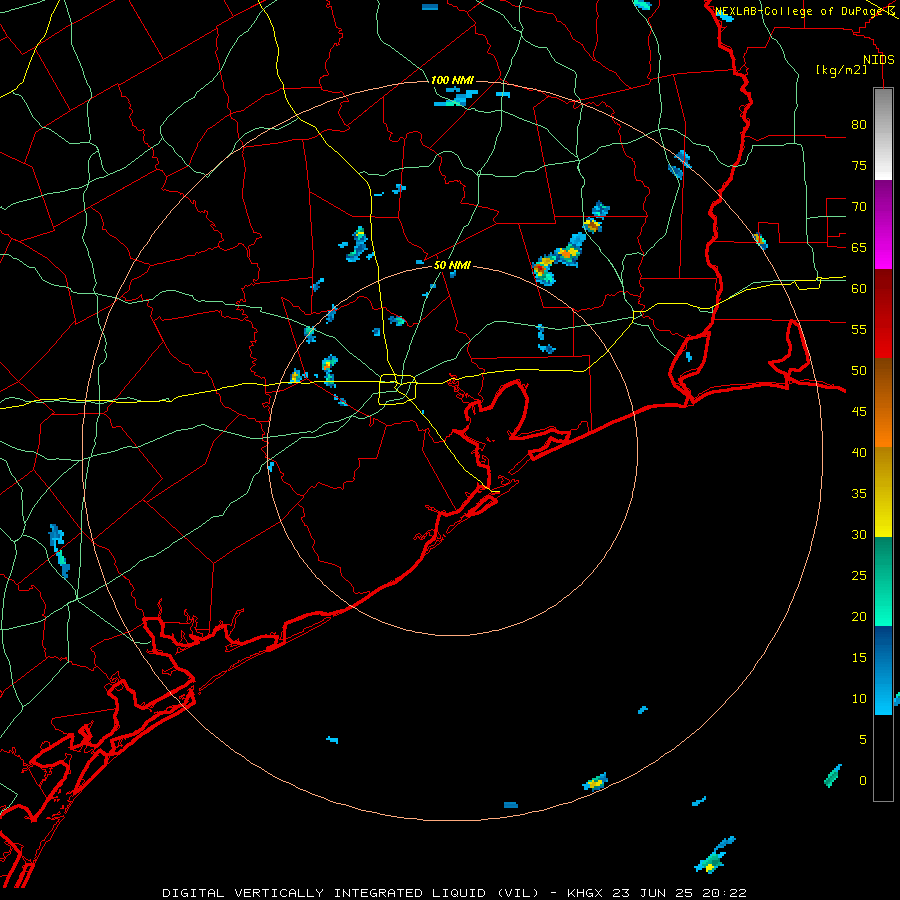
Task: Click the white-gray segment of the VIL color bar
Action: (x=883, y=134)
